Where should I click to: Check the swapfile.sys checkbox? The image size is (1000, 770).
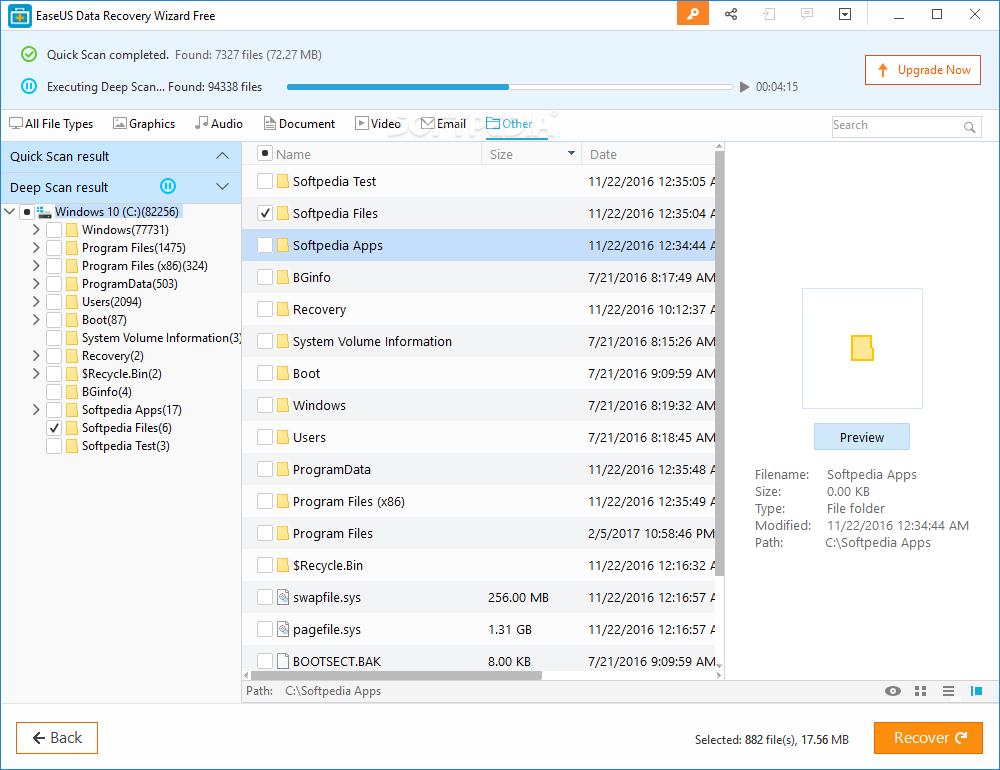tap(265, 597)
